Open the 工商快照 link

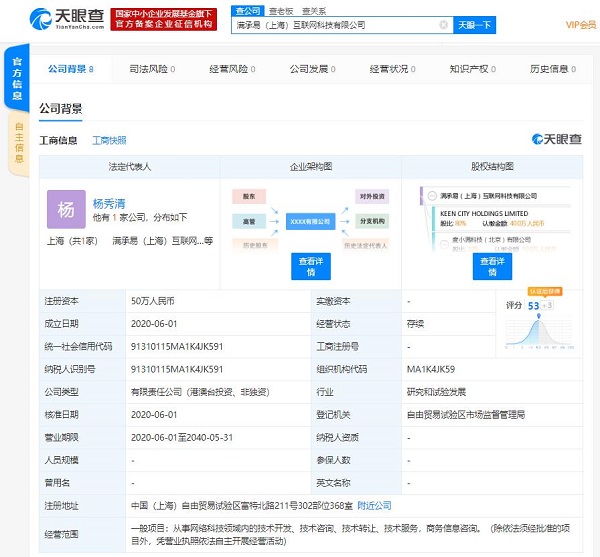109,140
